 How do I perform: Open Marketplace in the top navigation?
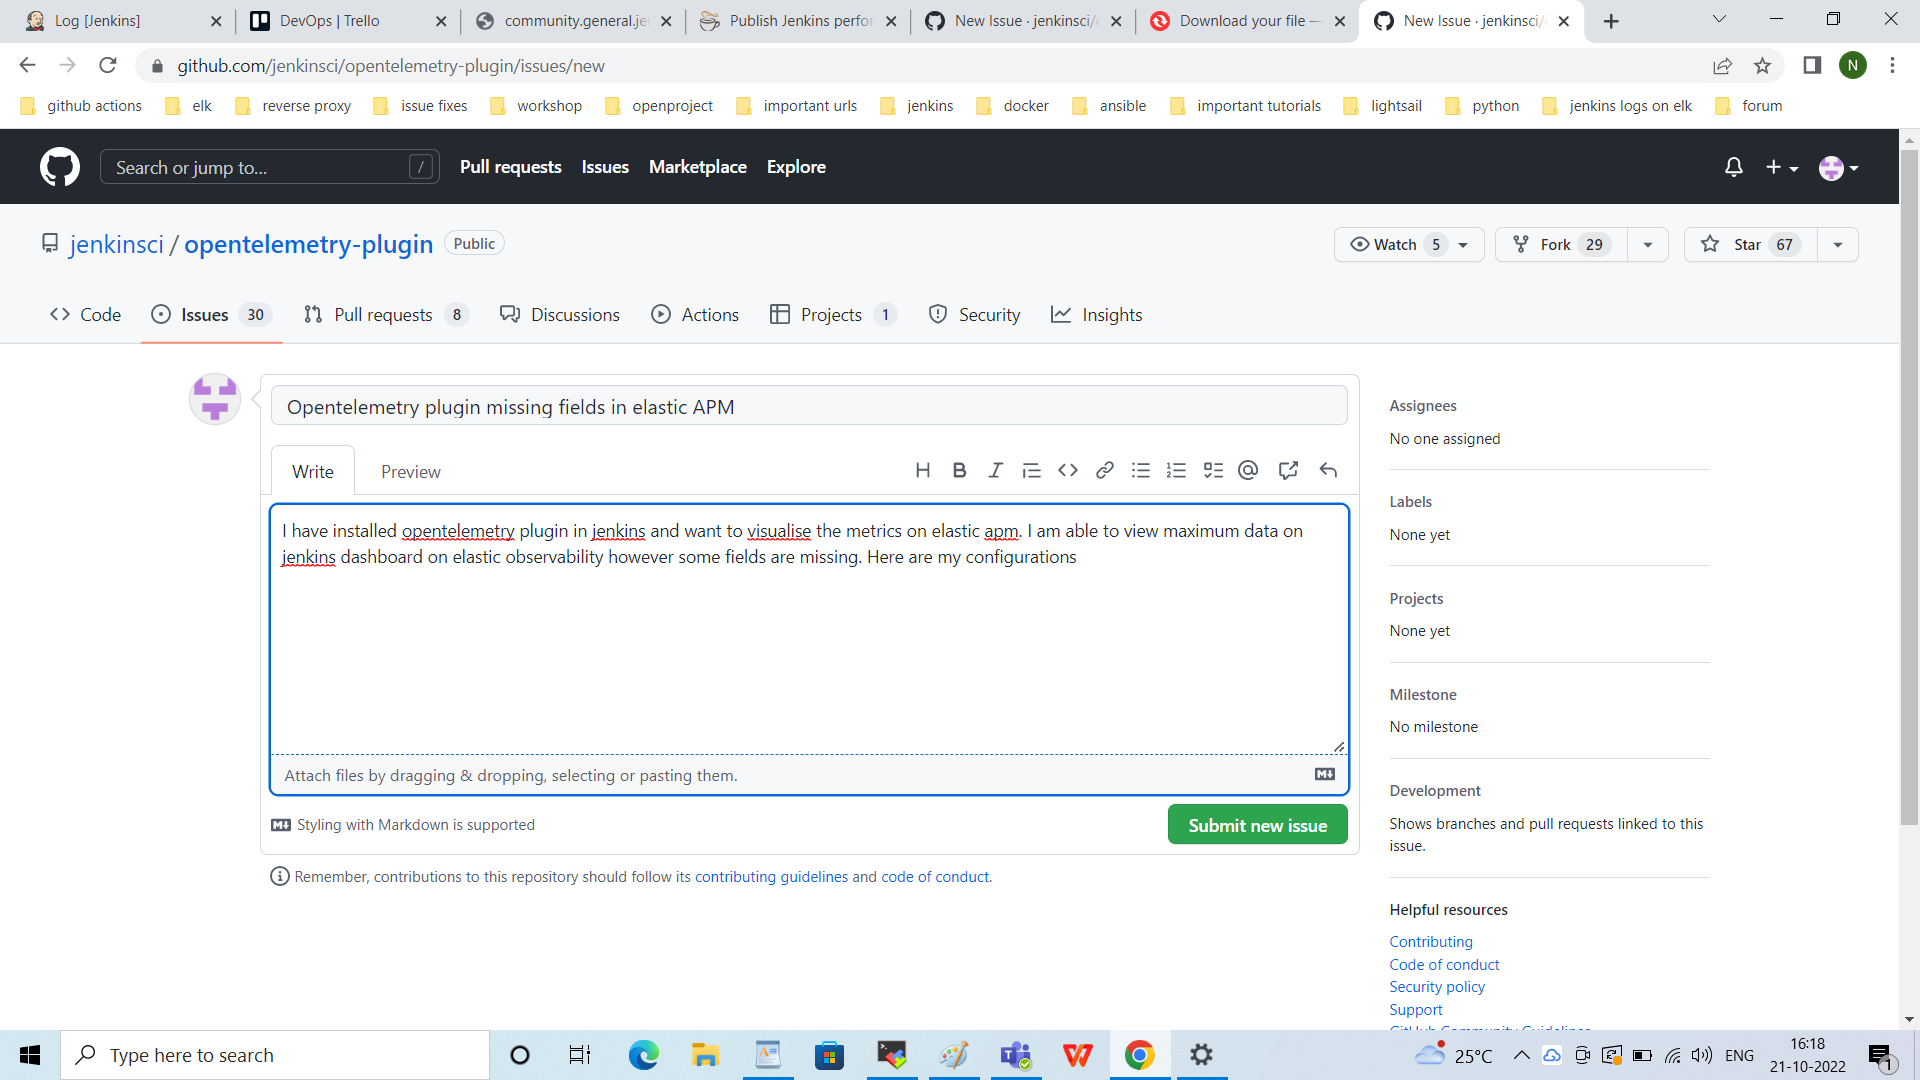[697, 167]
